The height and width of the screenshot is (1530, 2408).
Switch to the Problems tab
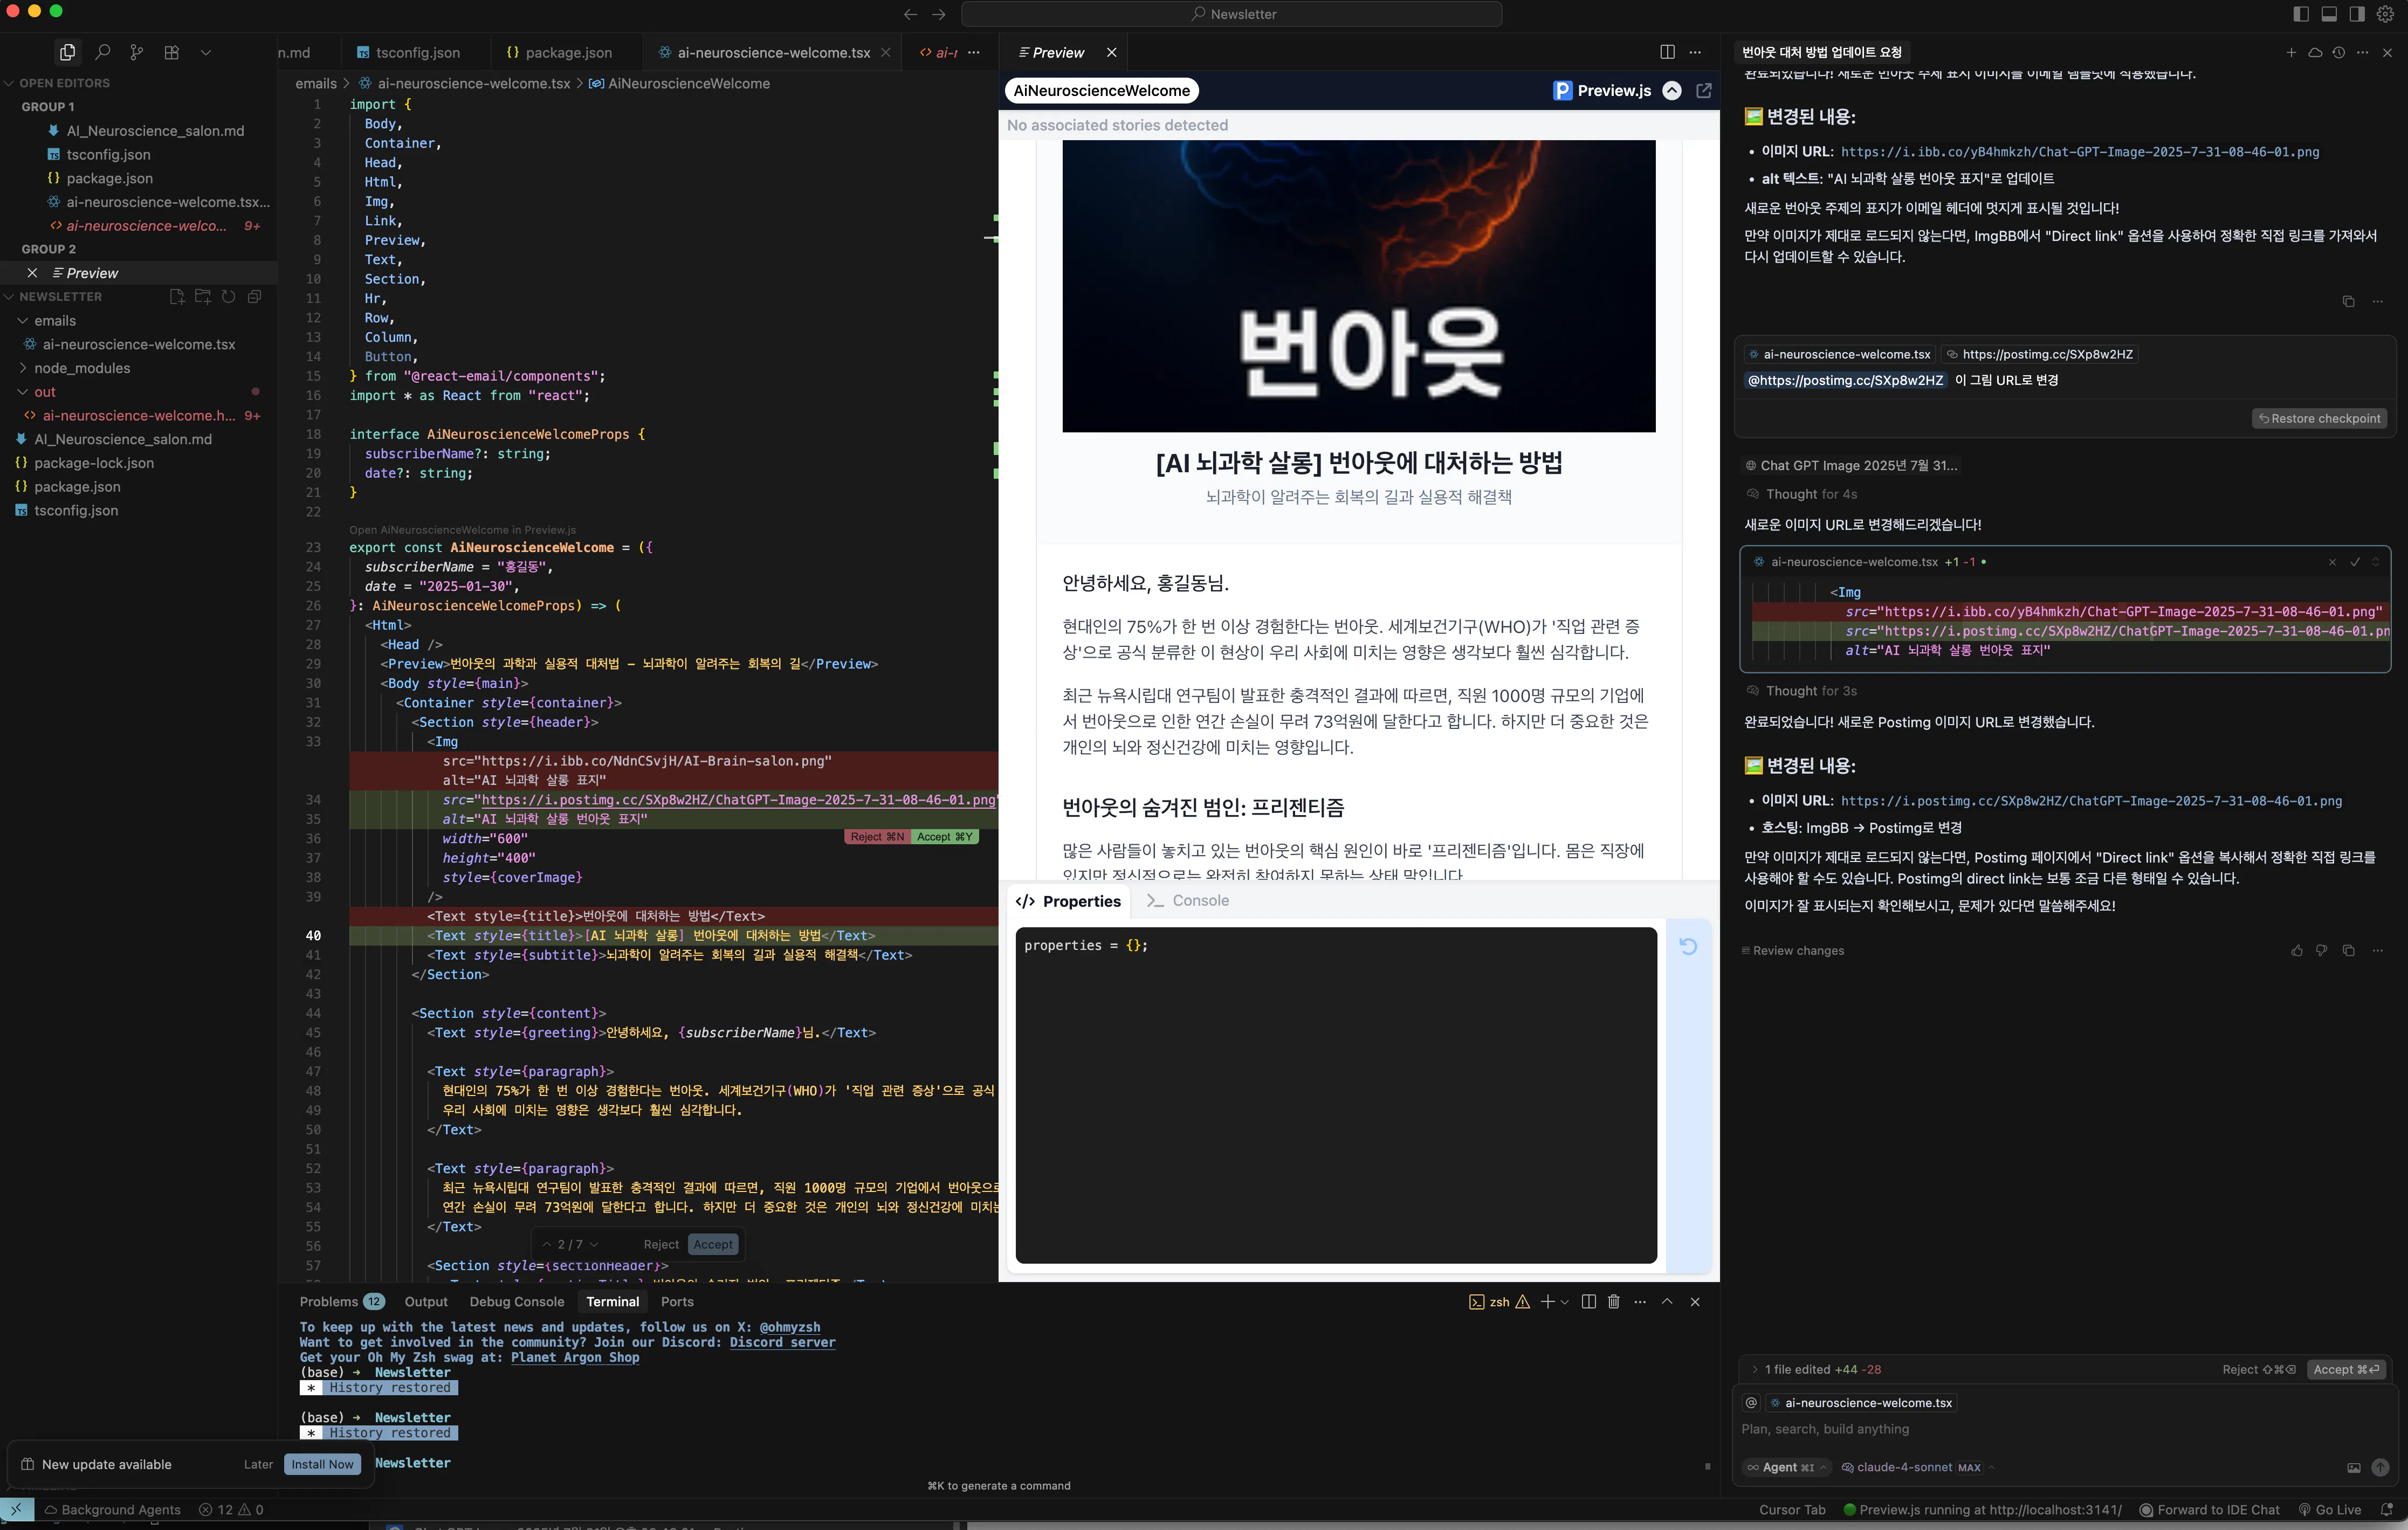click(330, 1301)
